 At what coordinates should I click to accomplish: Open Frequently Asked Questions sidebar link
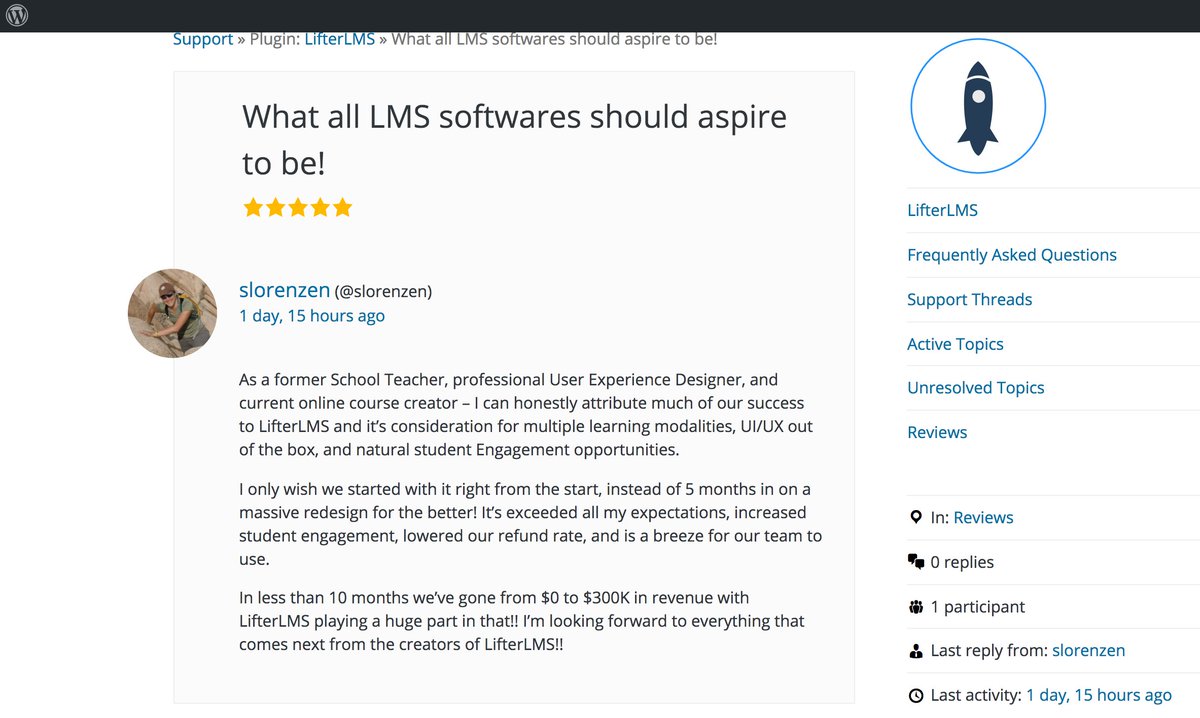1012,255
